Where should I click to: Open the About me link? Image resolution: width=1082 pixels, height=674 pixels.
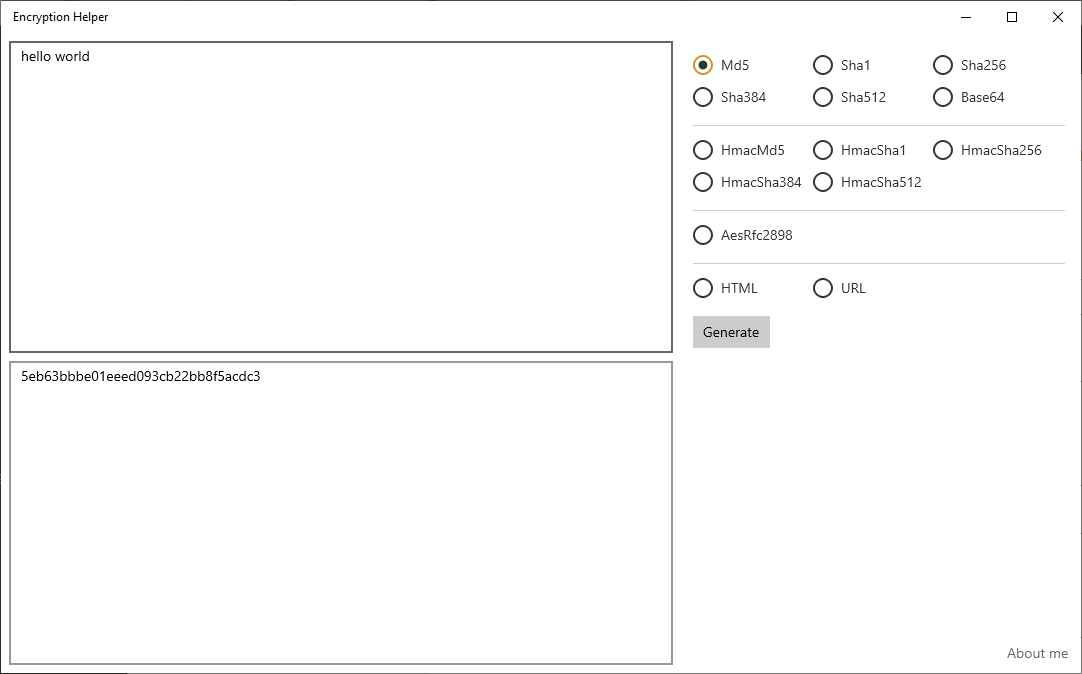pos(1037,653)
